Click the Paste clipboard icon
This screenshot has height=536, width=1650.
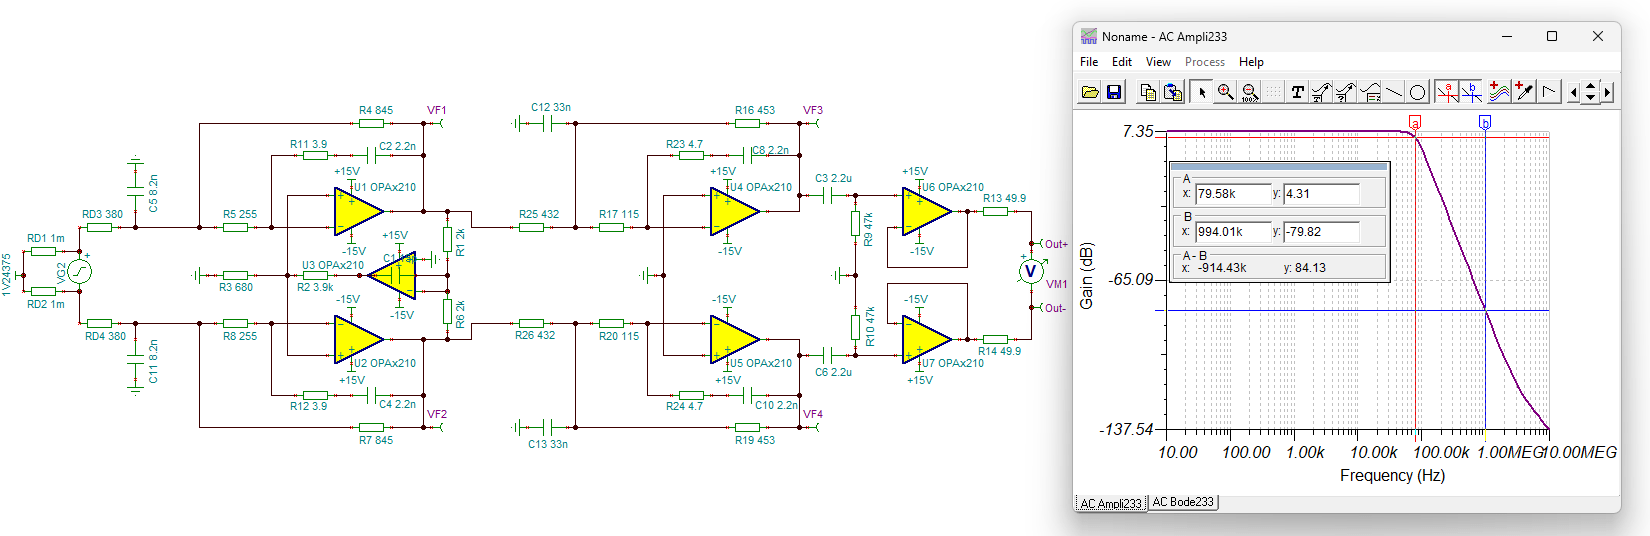[x=1173, y=92]
